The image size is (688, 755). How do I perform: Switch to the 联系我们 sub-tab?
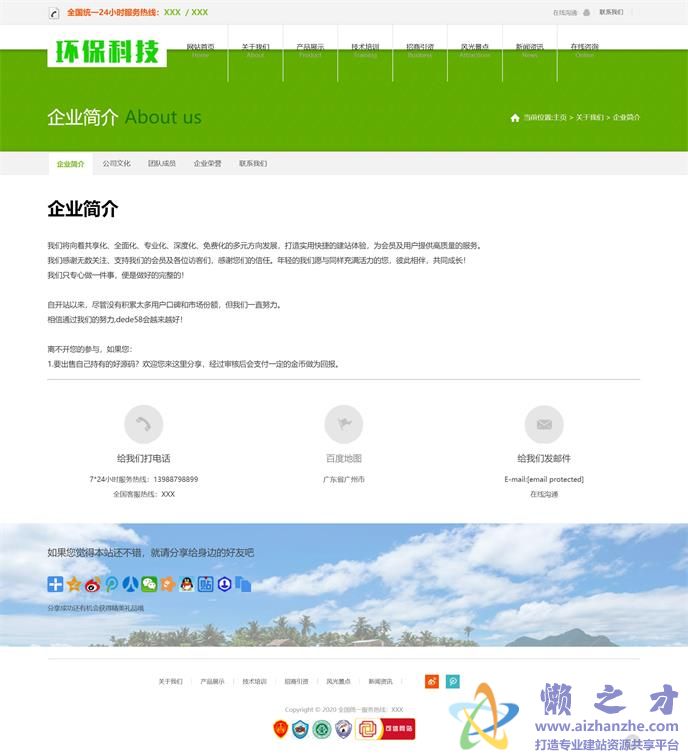(x=253, y=164)
